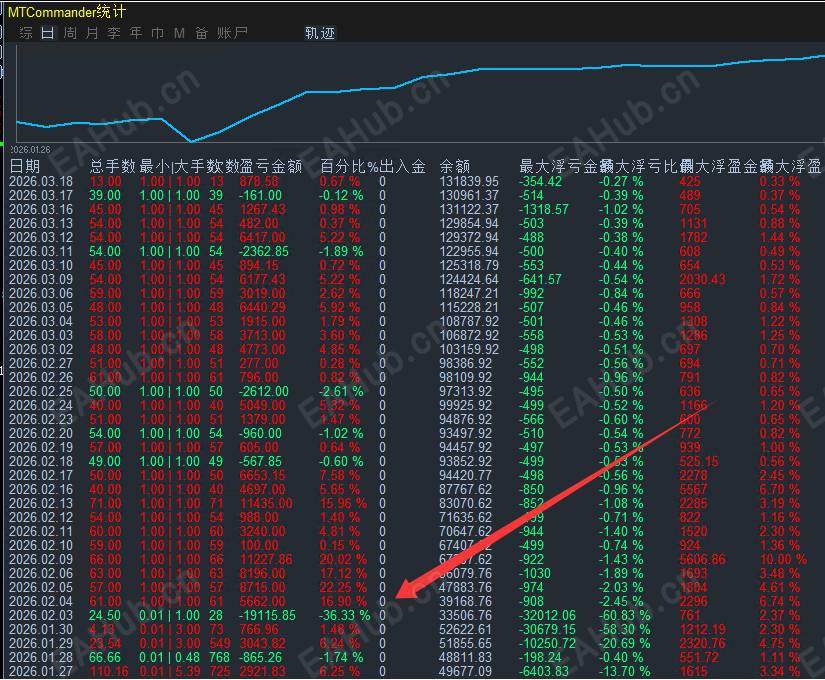This screenshot has height=680, width=825.
Task: Click the floating profit ratio 10.00 %
Action: click(783, 559)
